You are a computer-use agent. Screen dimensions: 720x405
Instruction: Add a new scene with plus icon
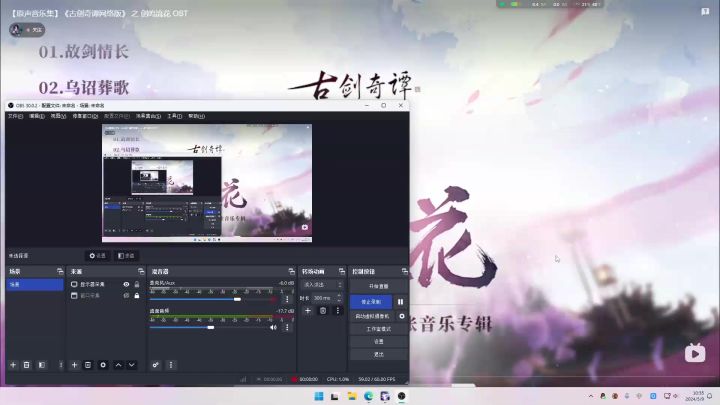(x=13, y=365)
